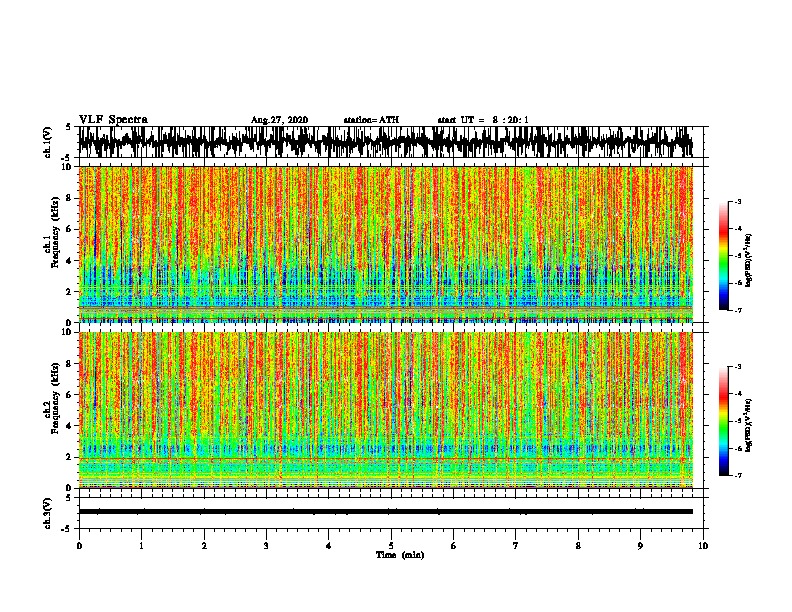The width and height of the screenshot is (792, 612).
Task: Click the ch.1 waveform trace panel
Action: (x=386, y=142)
